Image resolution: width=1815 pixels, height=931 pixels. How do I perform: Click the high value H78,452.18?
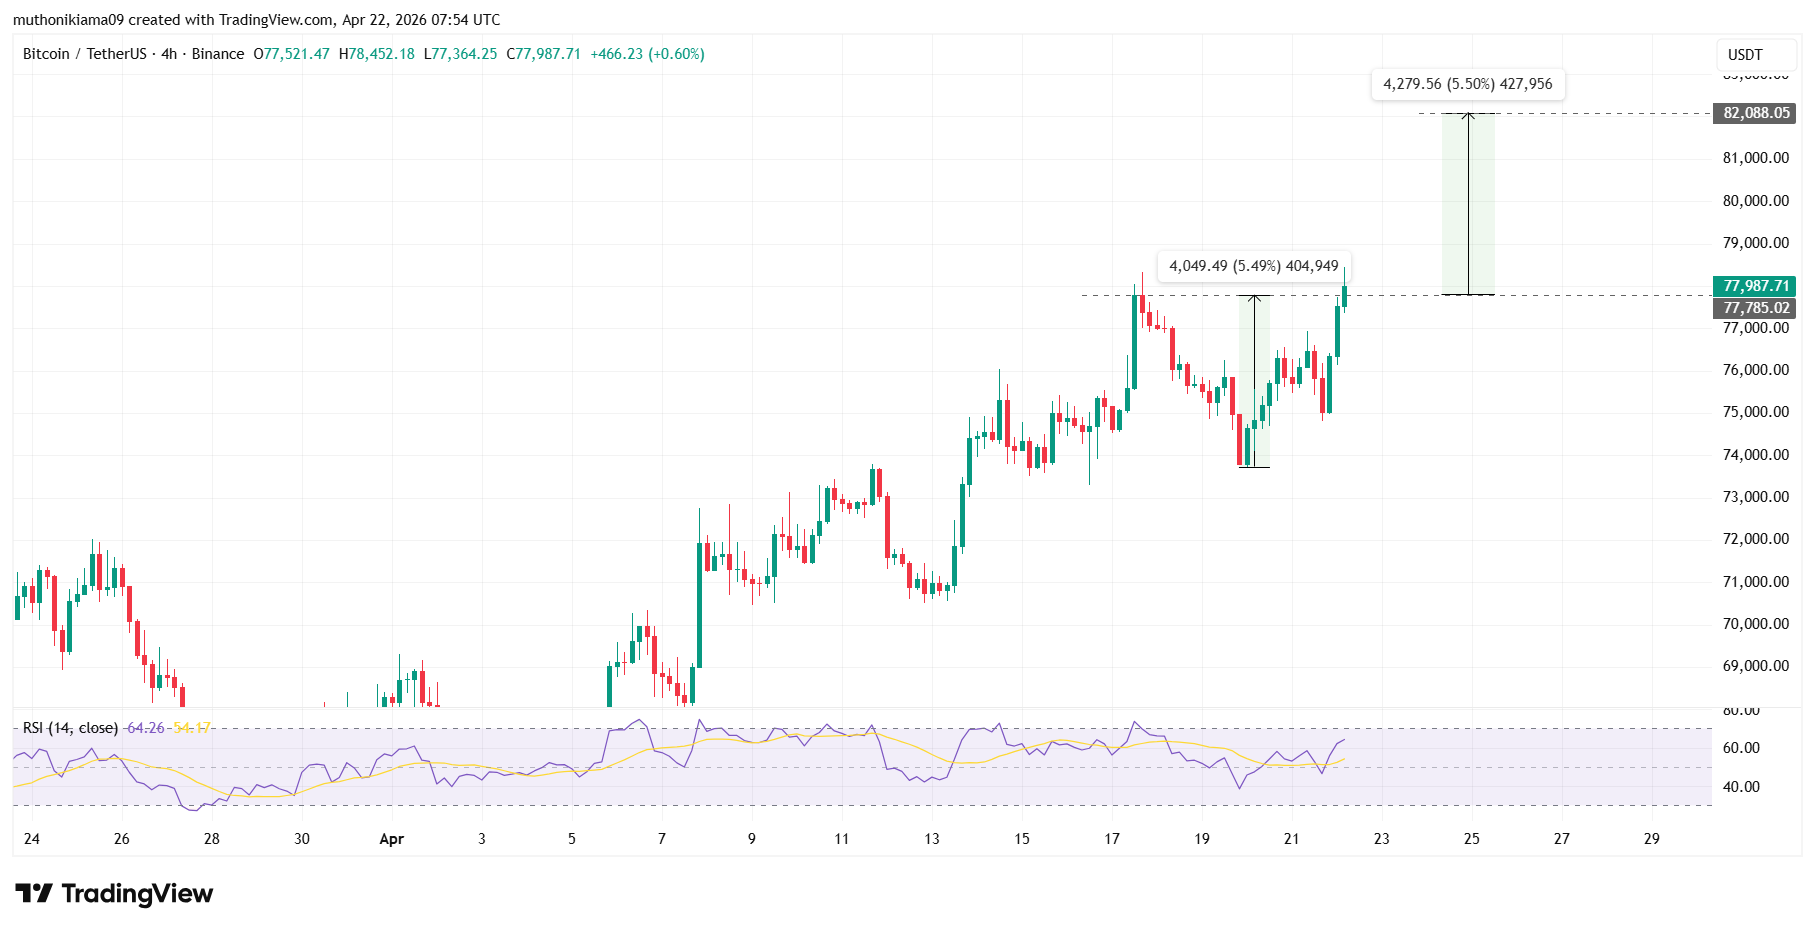click(x=377, y=53)
